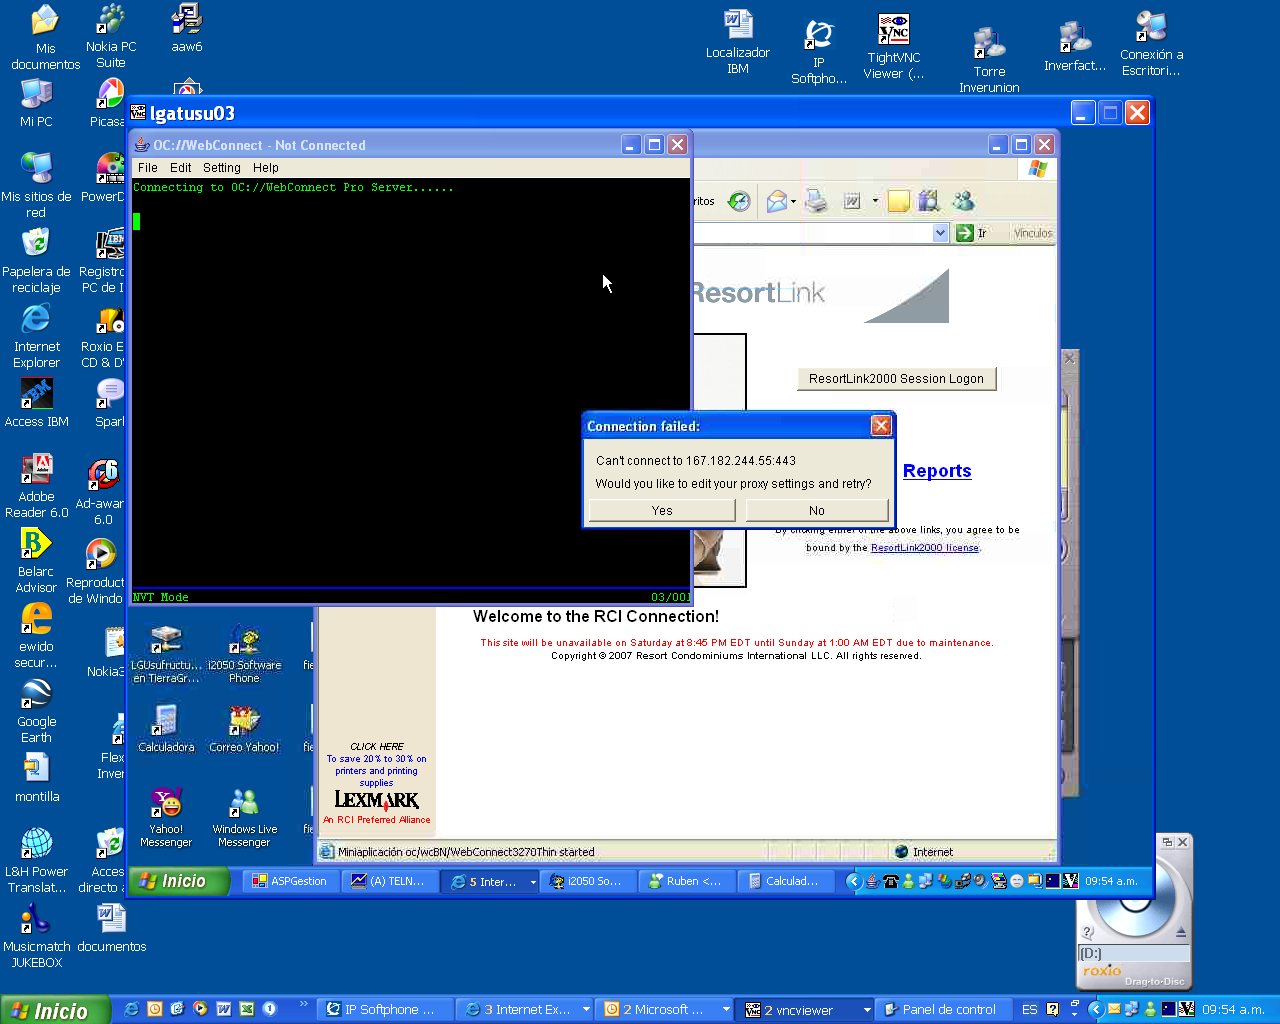
Task: Click No in the Connection failed dialog
Action: click(816, 510)
